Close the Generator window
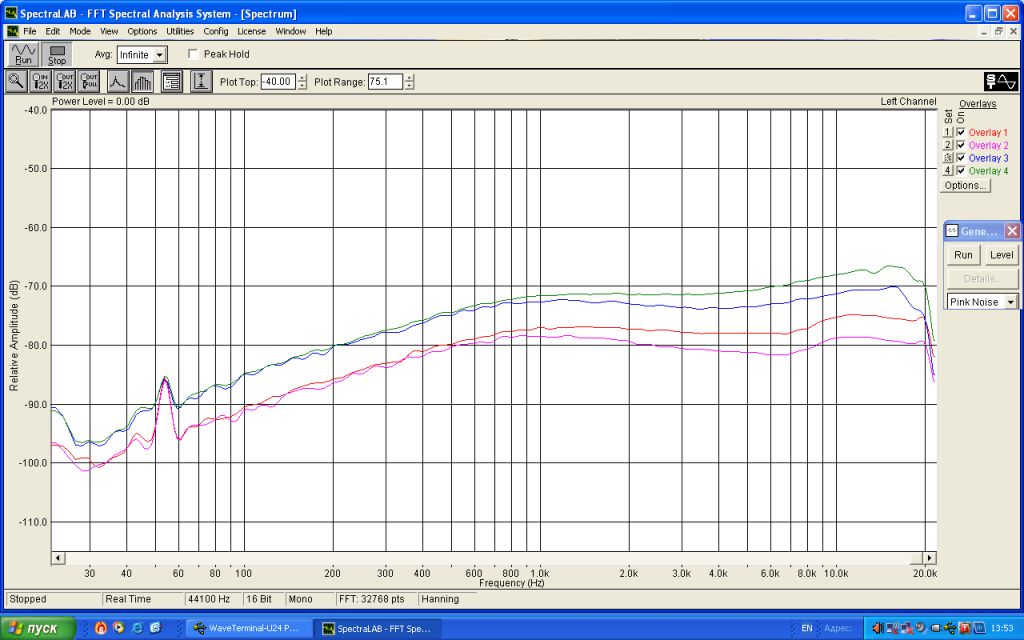This screenshot has height=640, width=1024. click(1012, 231)
